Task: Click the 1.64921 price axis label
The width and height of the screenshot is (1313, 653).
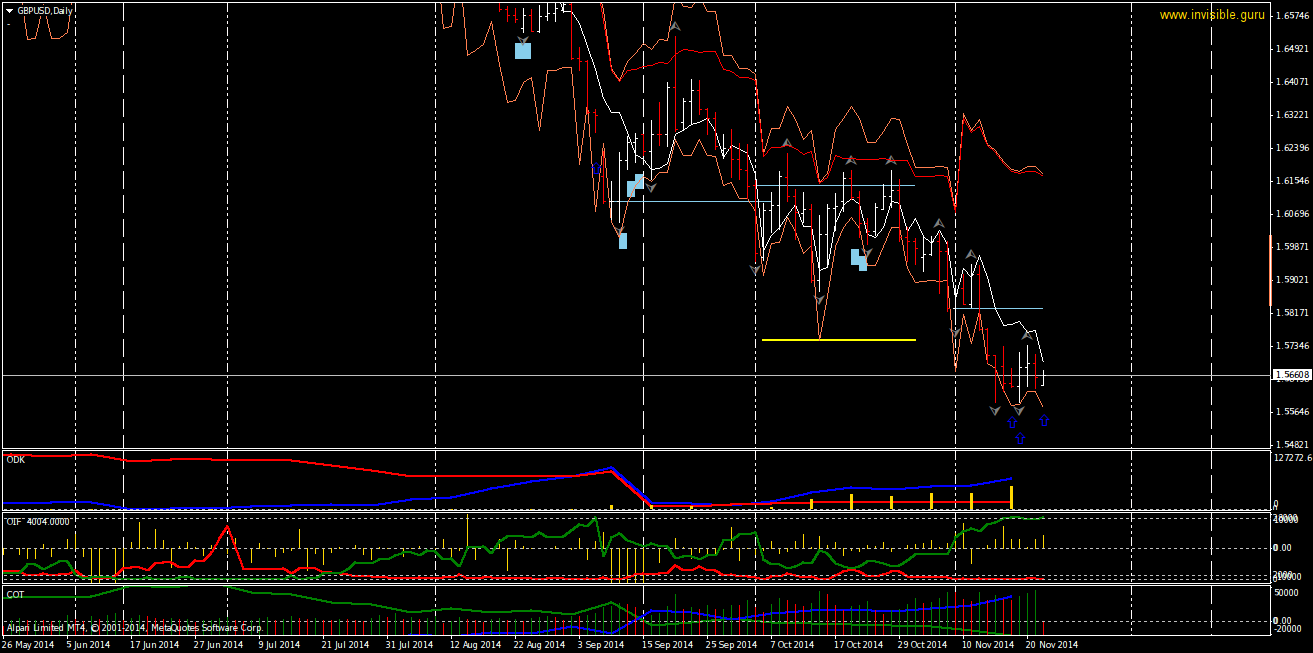Action: coord(1294,49)
